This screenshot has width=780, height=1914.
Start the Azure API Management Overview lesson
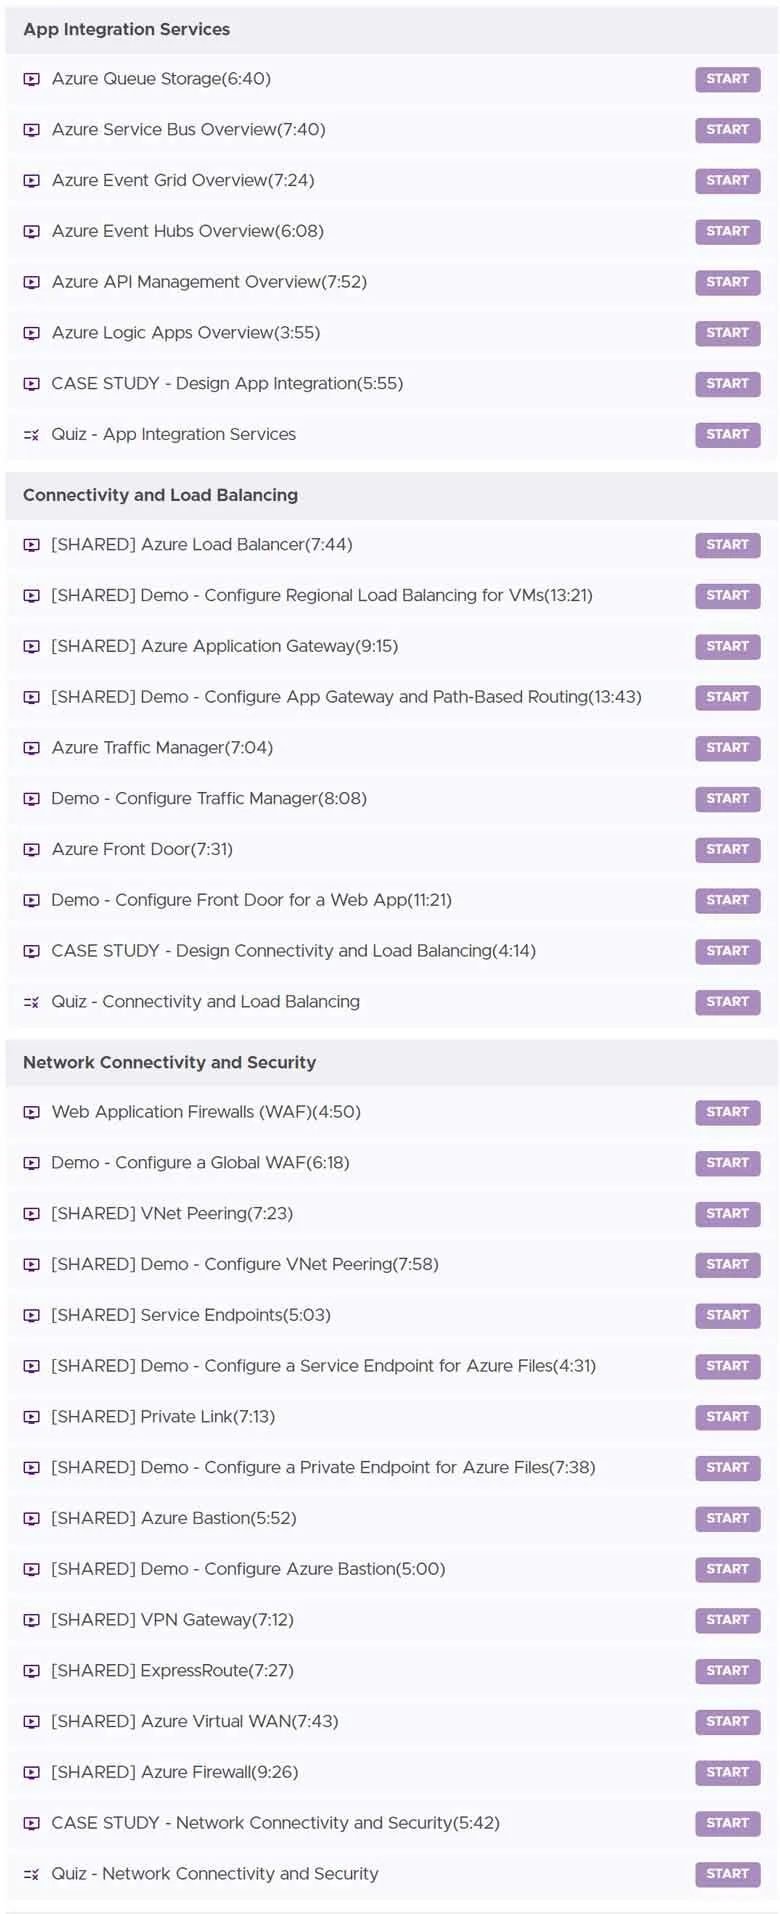click(x=728, y=283)
